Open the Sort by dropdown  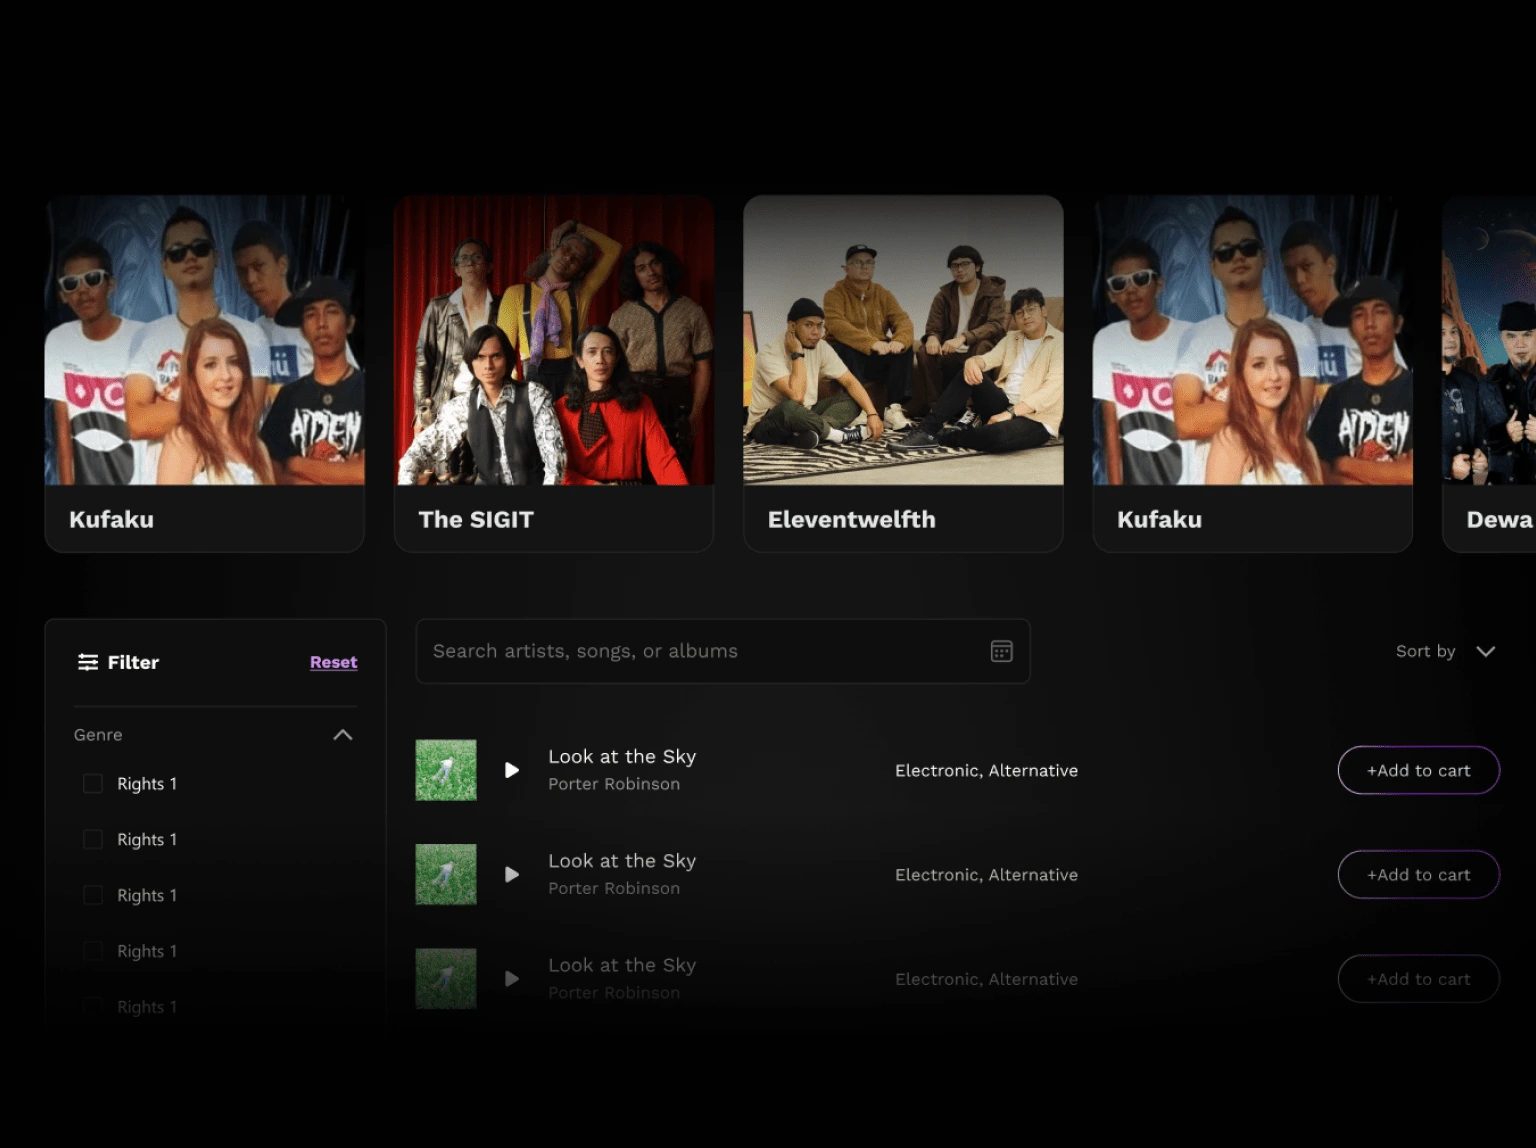pyautogui.click(x=1445, y=652)
